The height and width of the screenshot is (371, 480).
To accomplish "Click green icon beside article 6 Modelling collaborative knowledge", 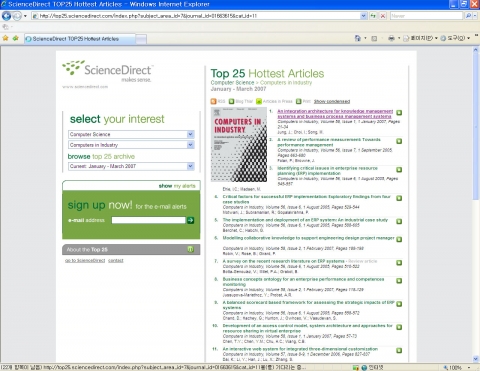I will (399, 239).
